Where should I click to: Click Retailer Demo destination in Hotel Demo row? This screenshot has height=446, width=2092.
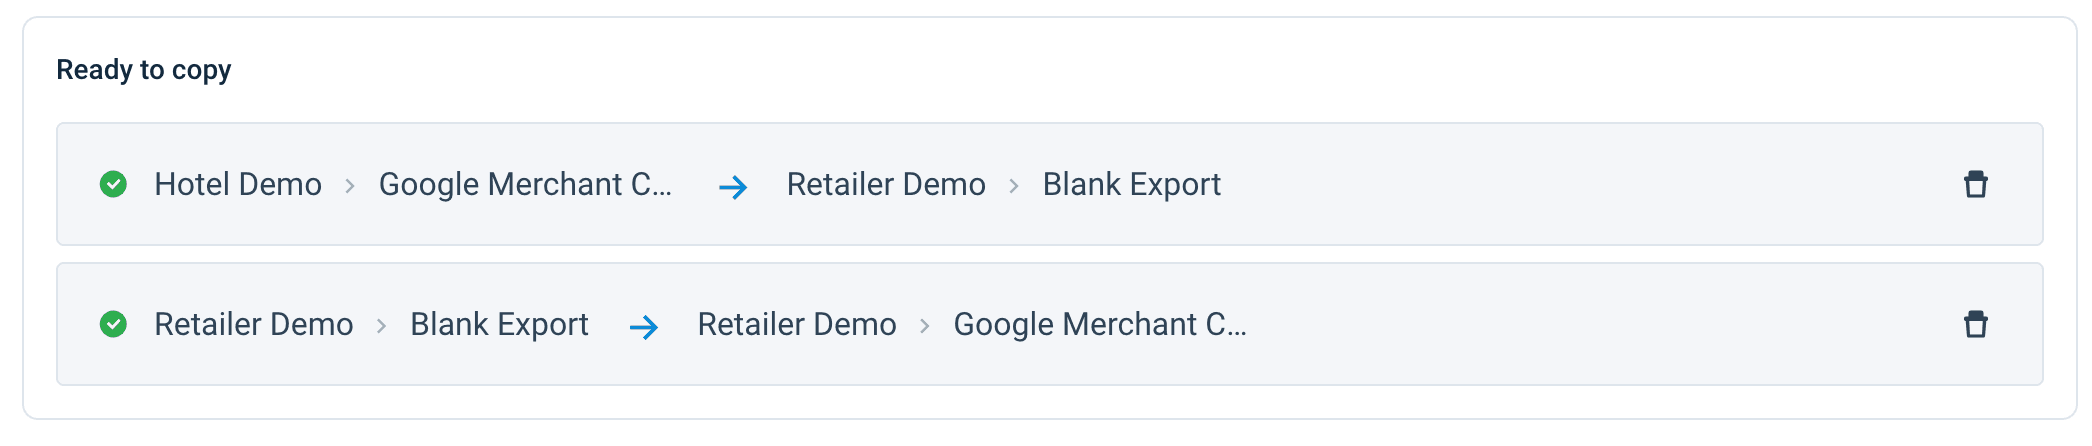(886, 184)
